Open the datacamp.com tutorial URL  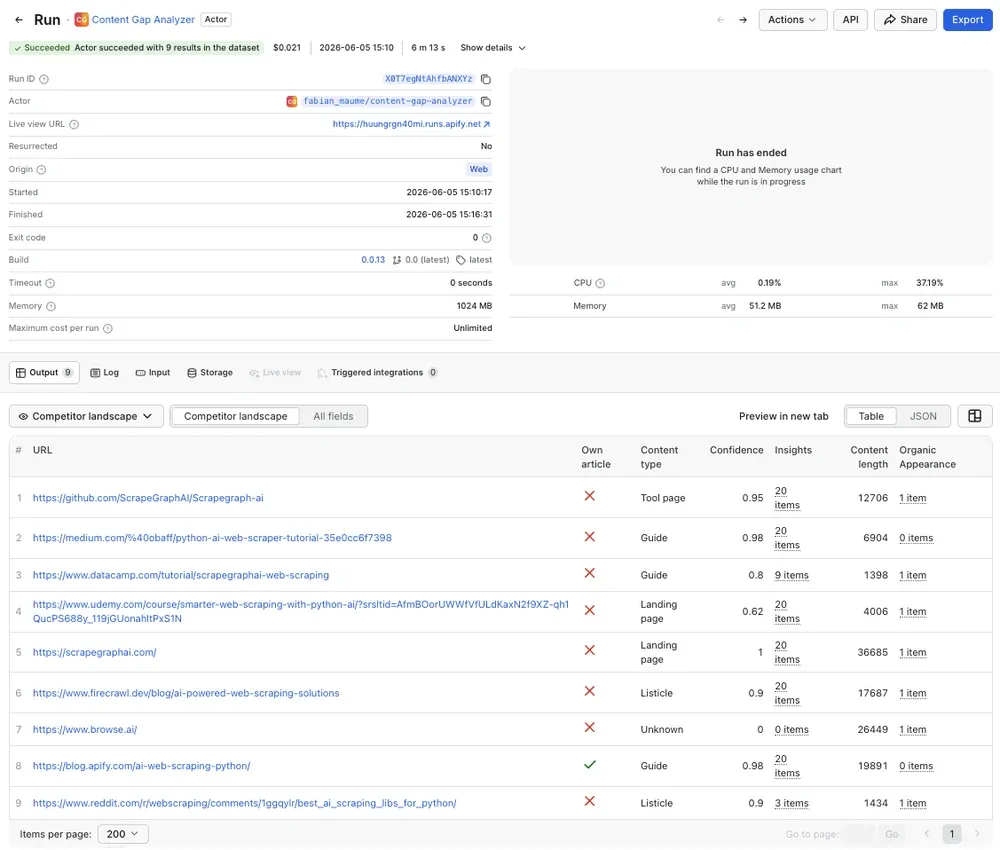point(181,575)
